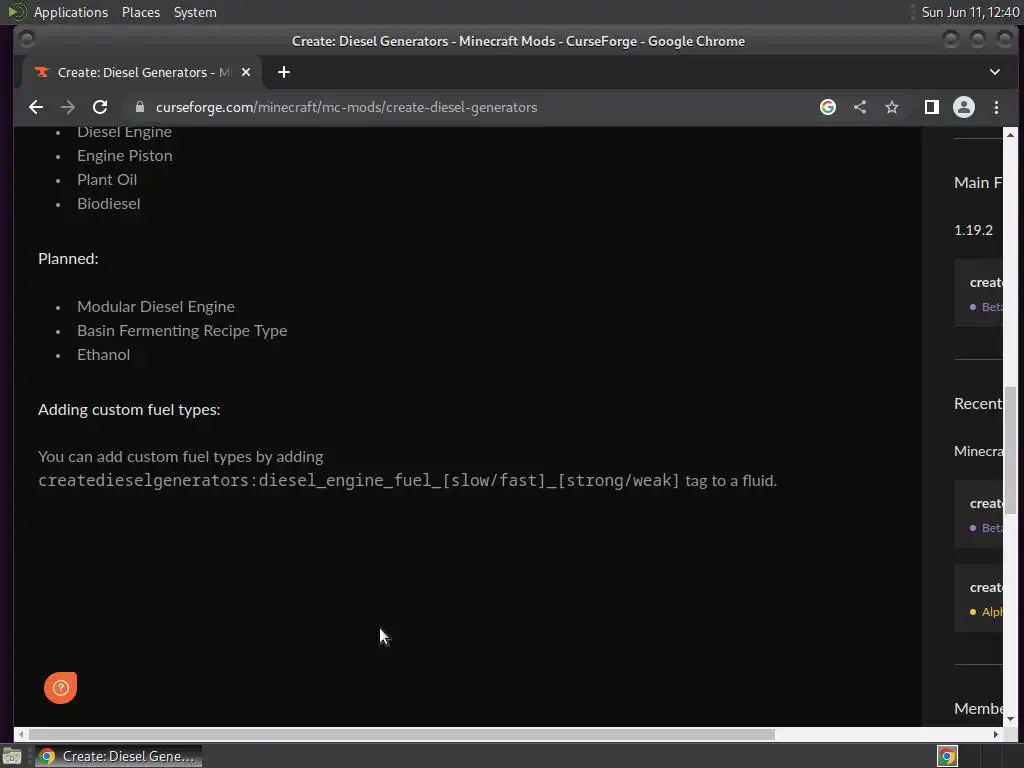This screenshot has height=768, width=1024.
Task: Expand the tab search dropdown
Action: 995,72
